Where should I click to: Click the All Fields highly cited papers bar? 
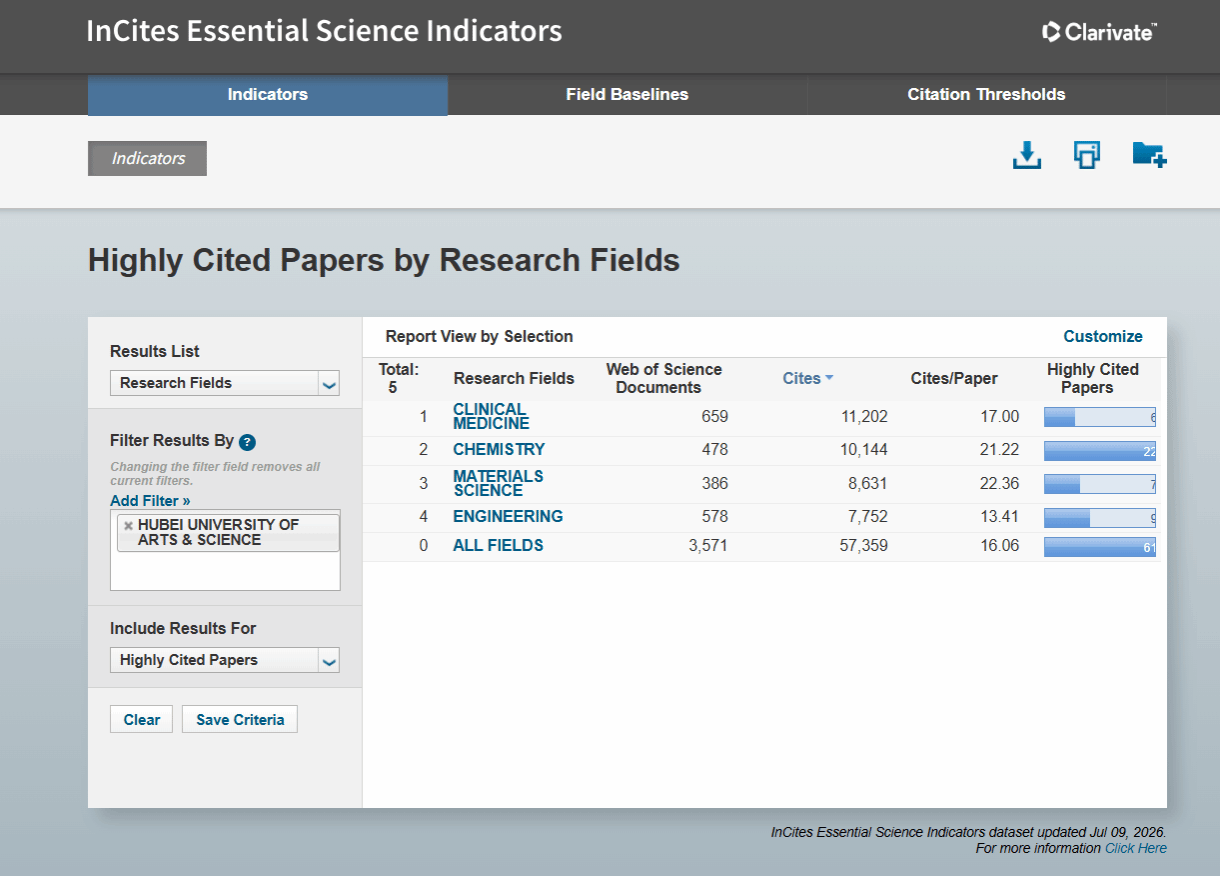pyautogui.click(x=1100, y=547)
